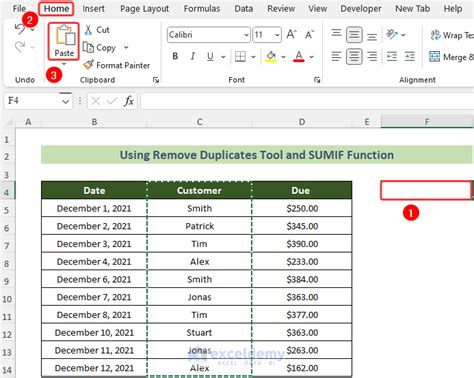Open the Help tab
Image resolution: width=474 pixels, height=378 pixels.
pyautogui.click(x=453, y=9)
